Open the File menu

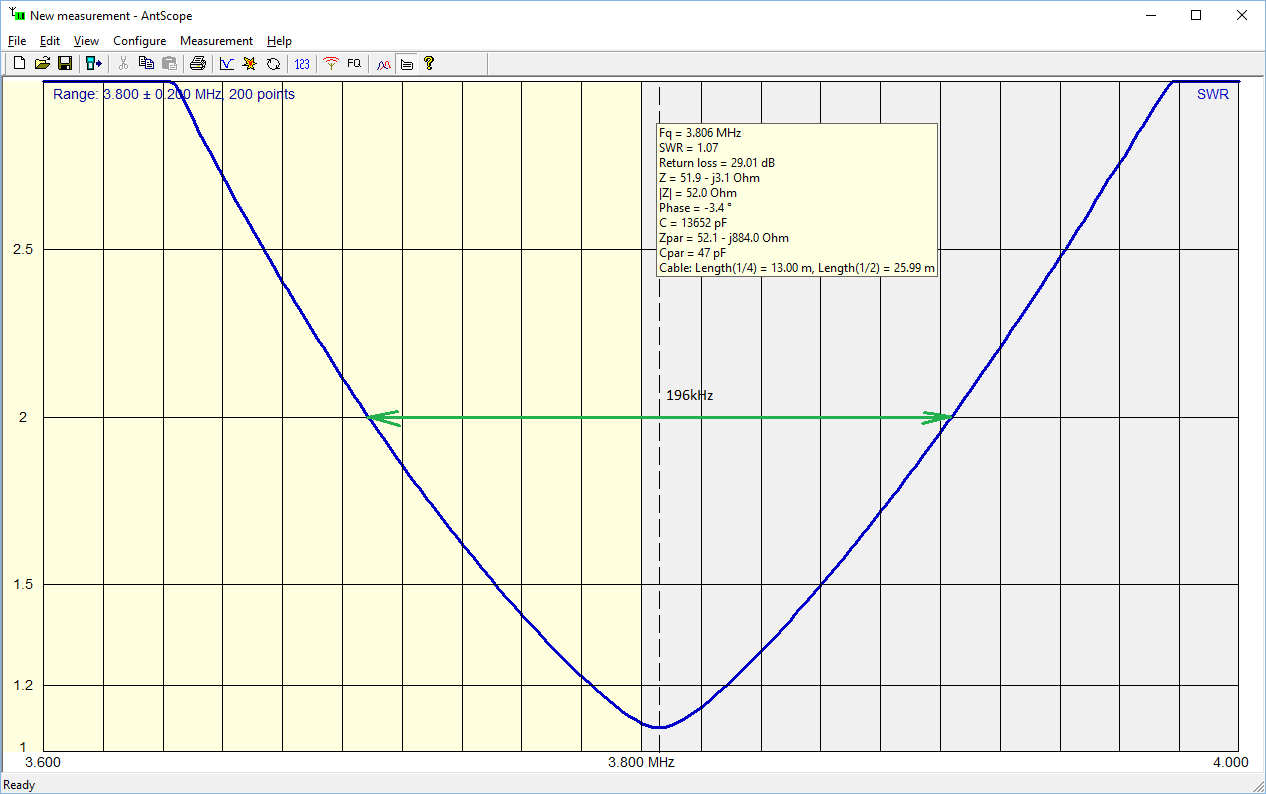(17, 41)
